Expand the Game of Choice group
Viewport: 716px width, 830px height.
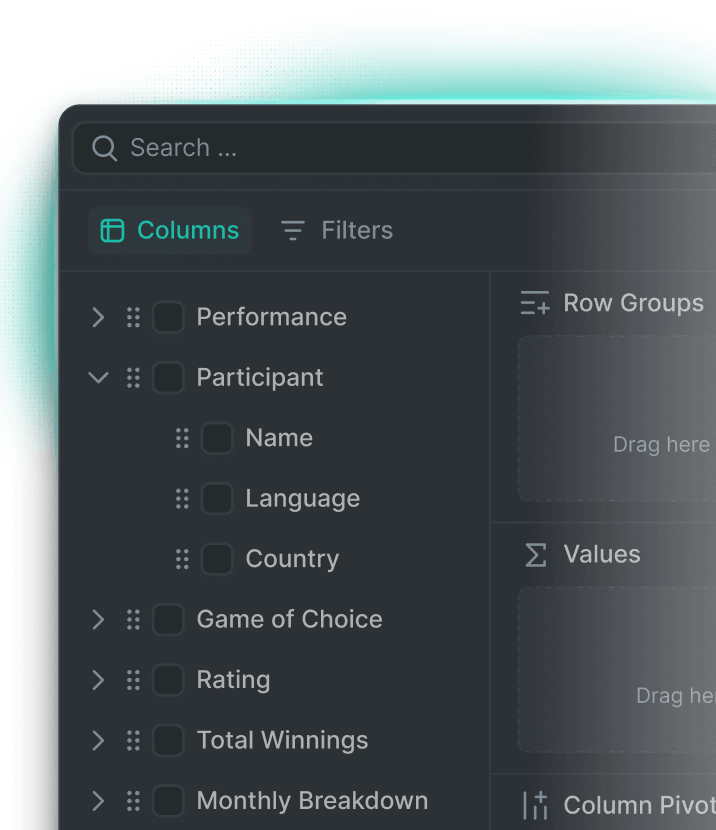pos(98,620)
